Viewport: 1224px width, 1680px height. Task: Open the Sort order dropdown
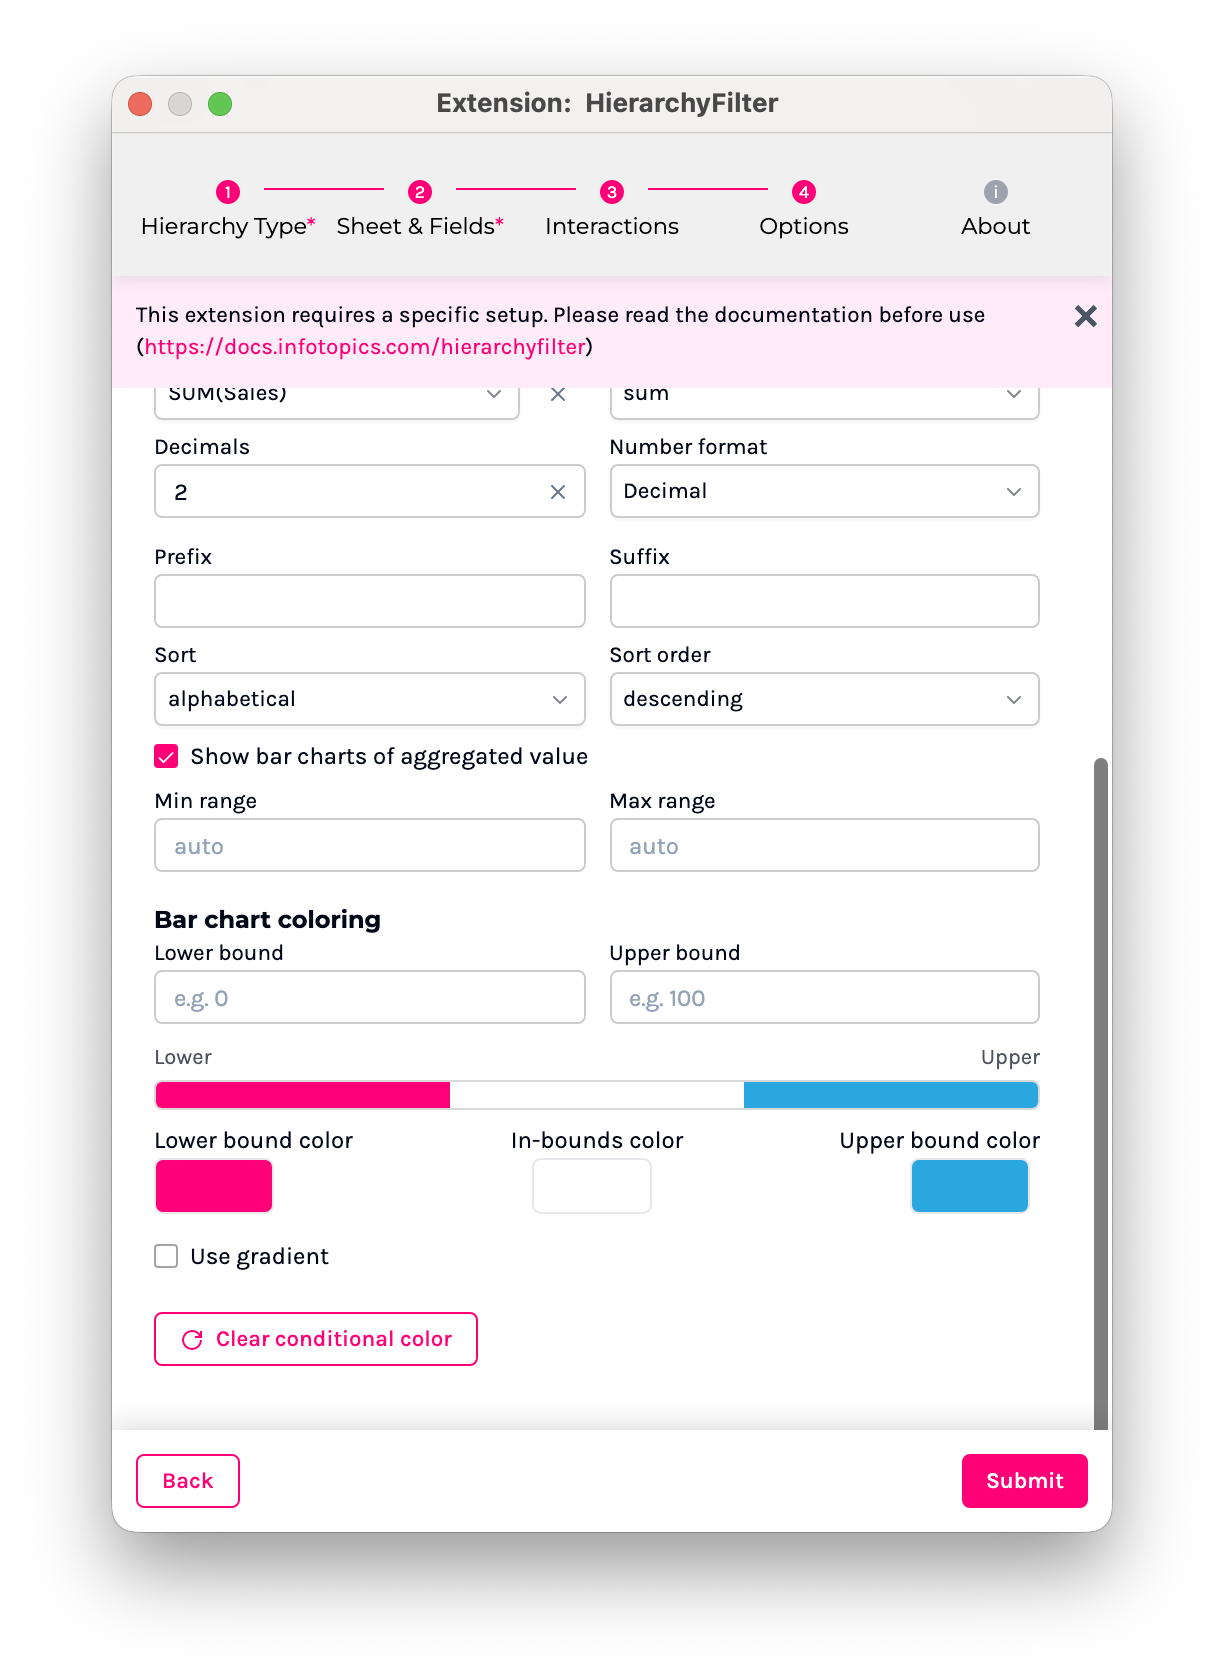(824, 700)
